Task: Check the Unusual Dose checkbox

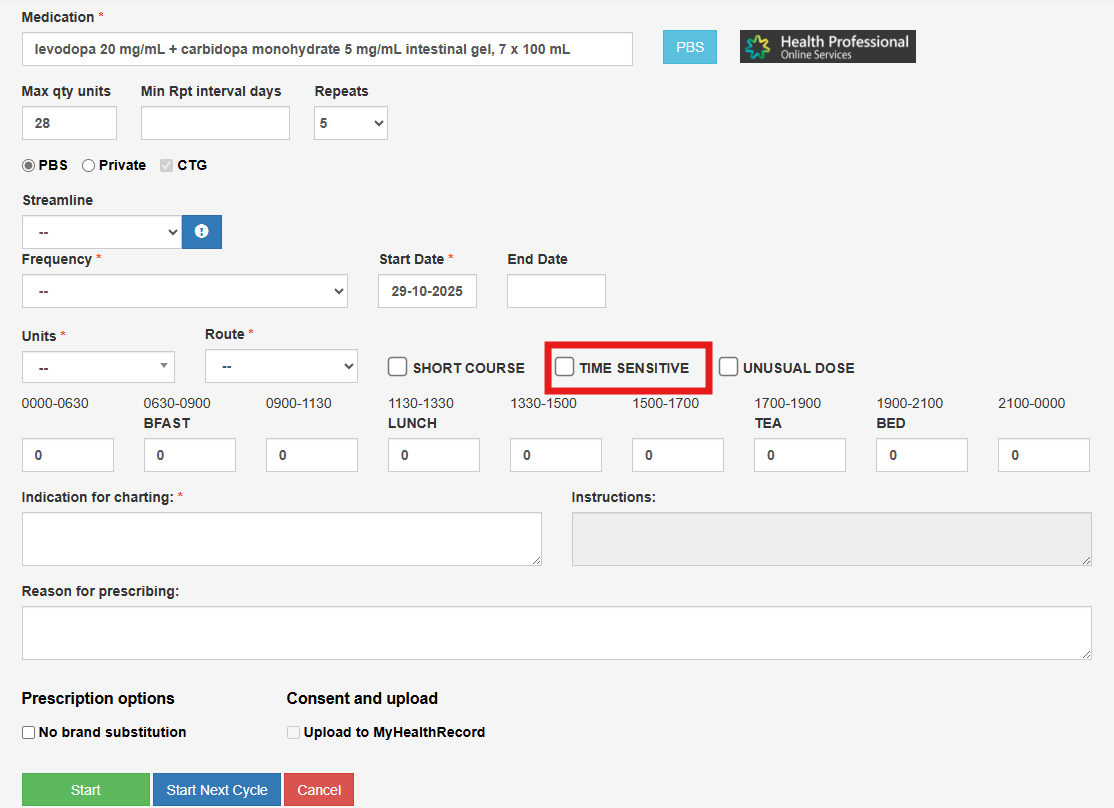Action: click(728, 367)
